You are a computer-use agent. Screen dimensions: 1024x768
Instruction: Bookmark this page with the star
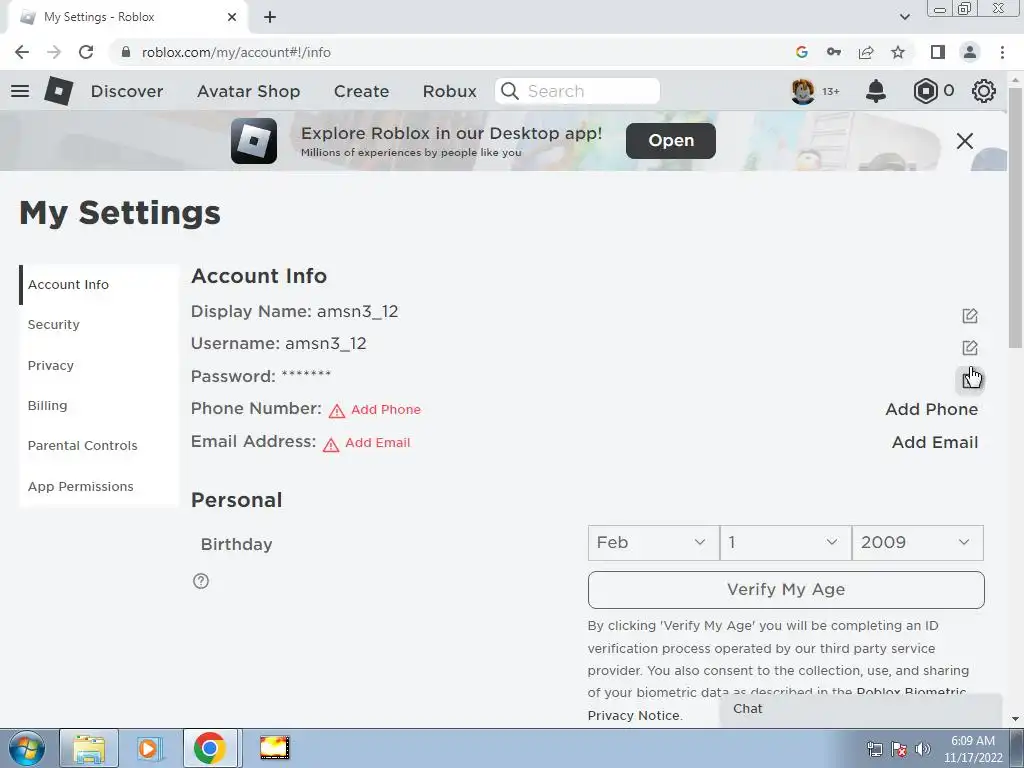(x=898, y=52)
